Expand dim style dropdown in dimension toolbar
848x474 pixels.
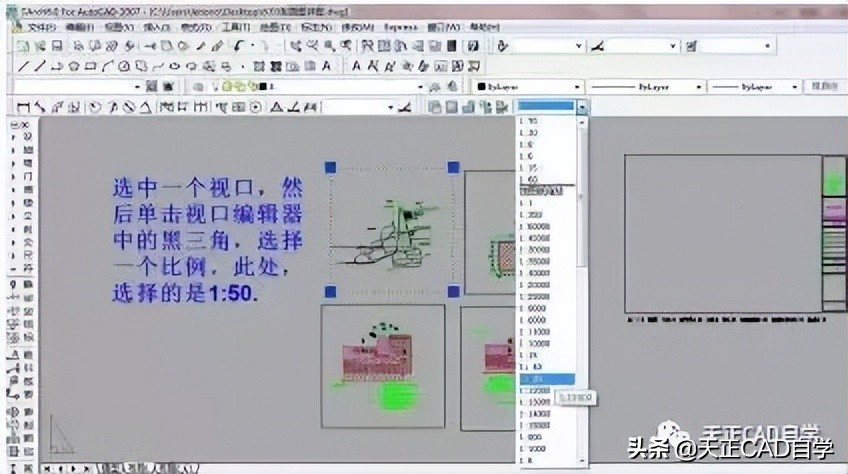click(x=390, y=107)
